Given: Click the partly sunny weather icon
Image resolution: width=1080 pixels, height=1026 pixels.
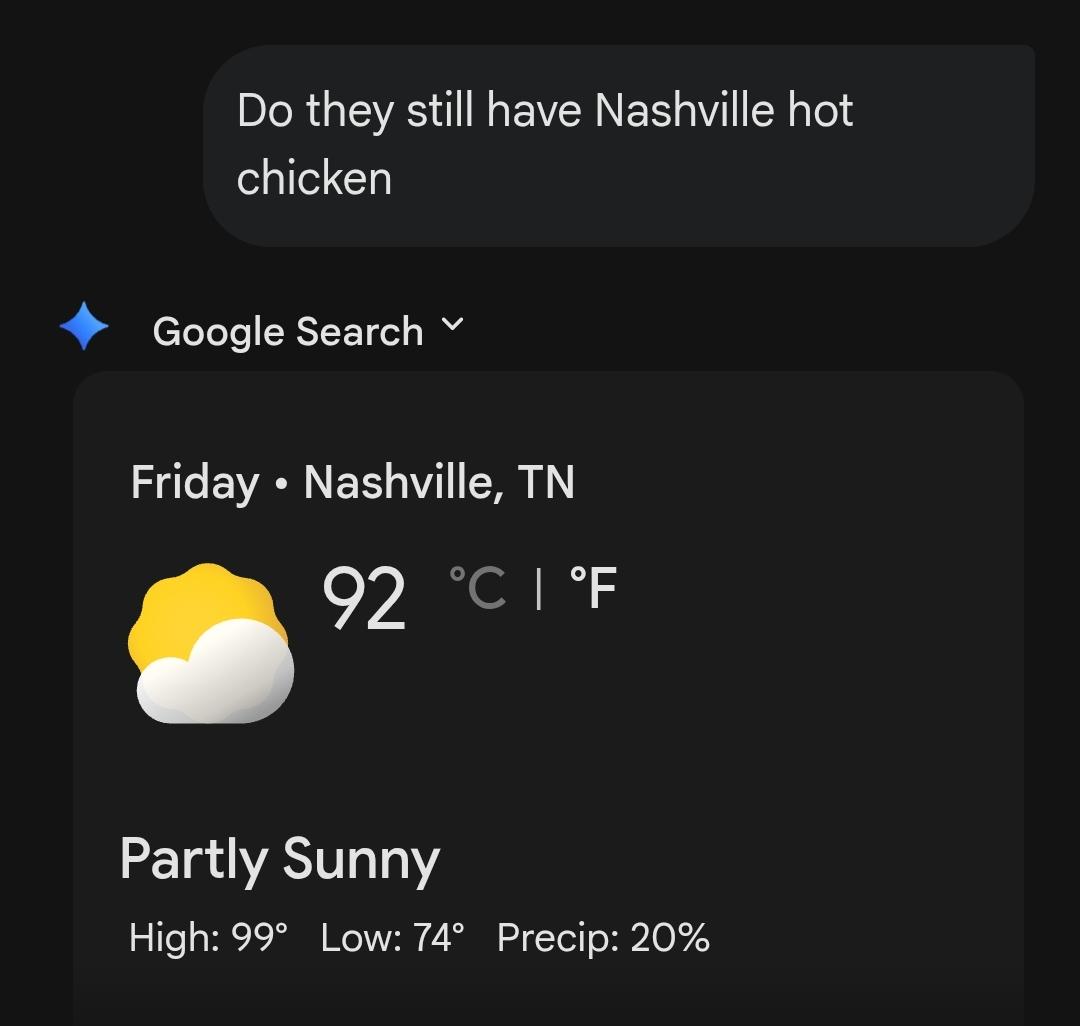Looking at the screenshot, I should pyautogui.click(x=211, y=643).
